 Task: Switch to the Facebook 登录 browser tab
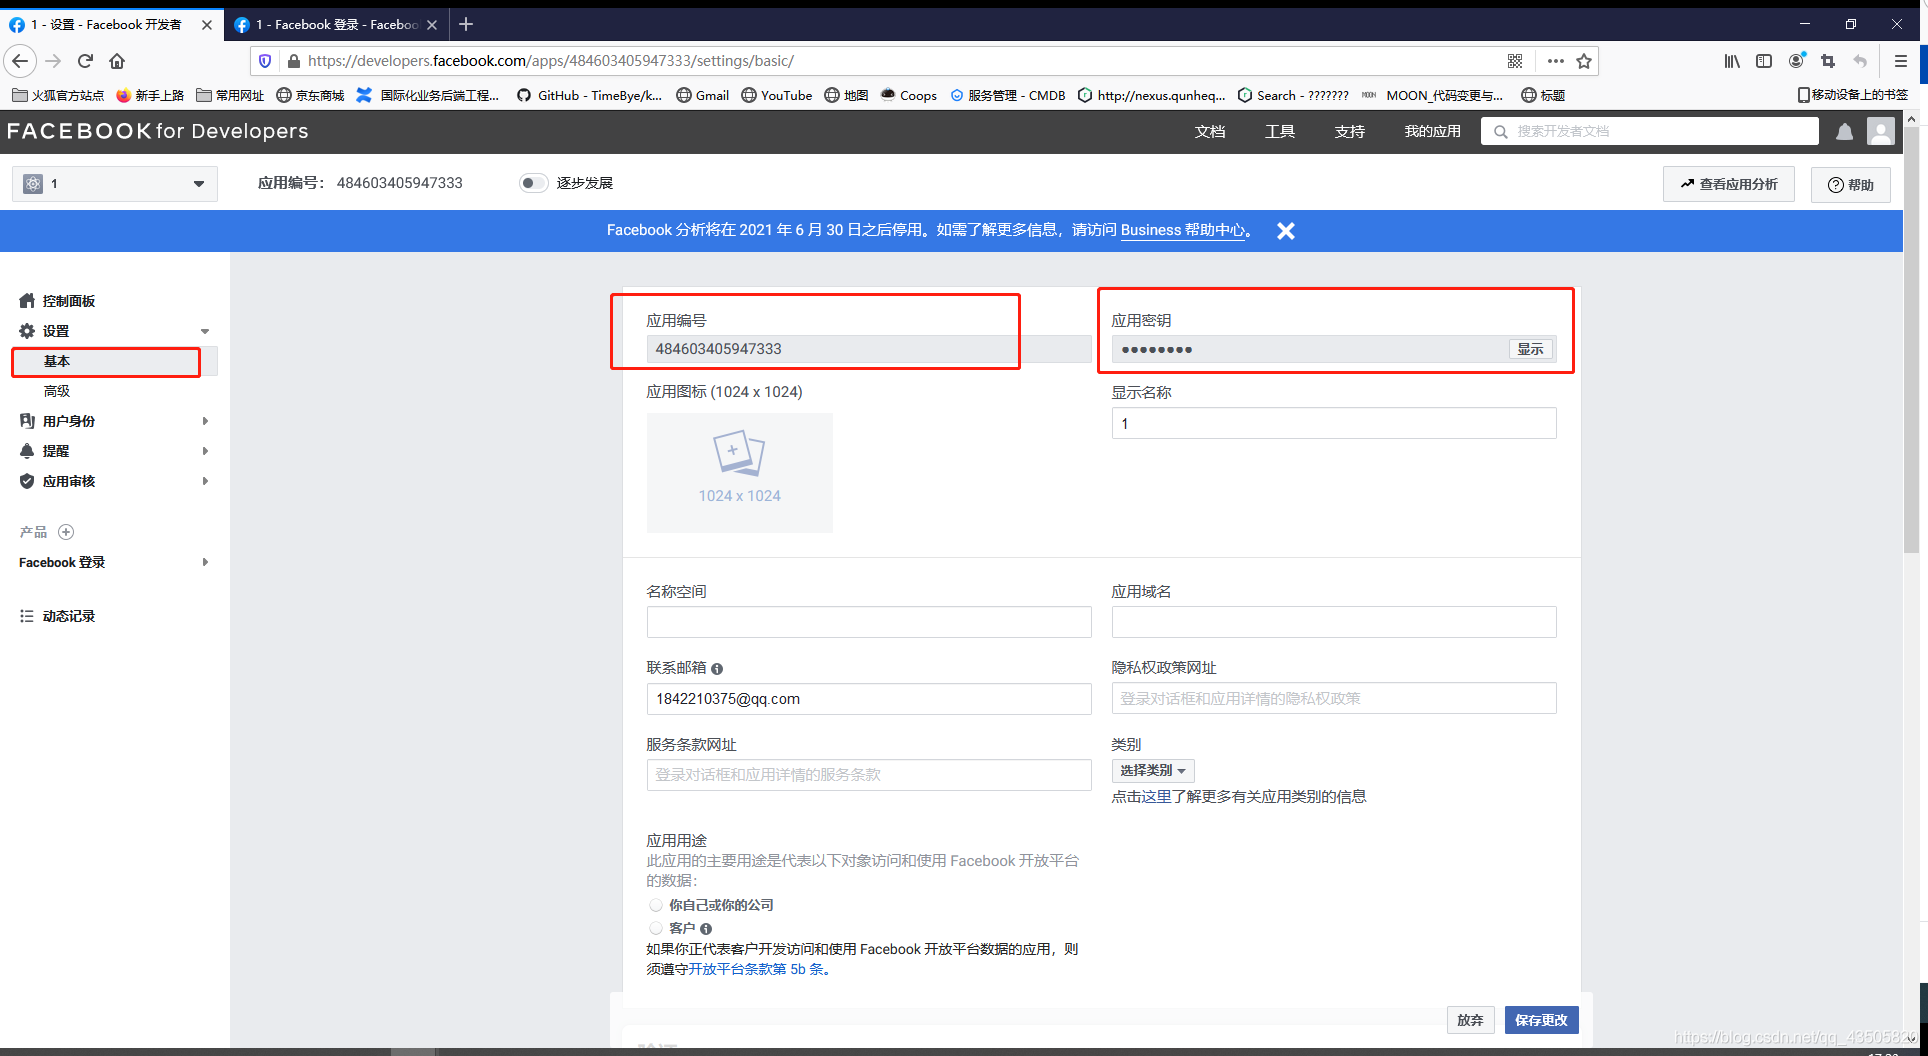tap(336, 25)
